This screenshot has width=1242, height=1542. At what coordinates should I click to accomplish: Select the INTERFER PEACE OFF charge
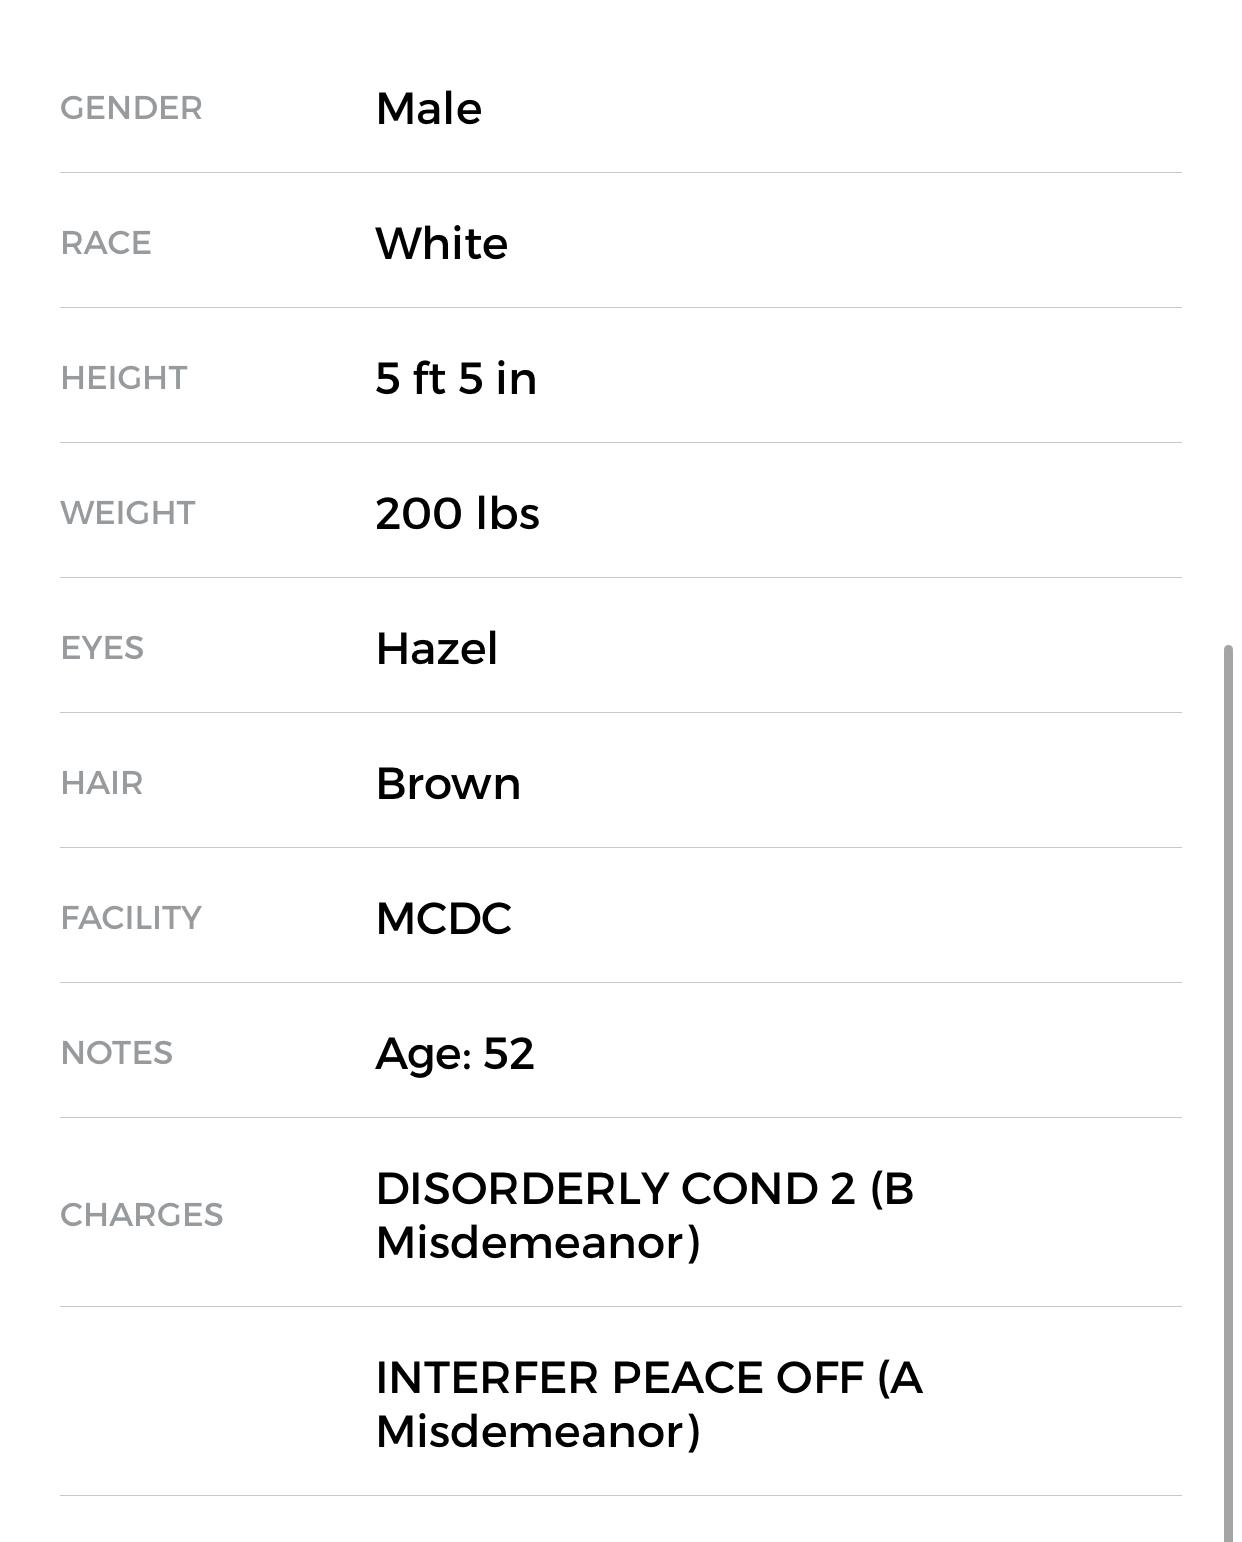tap(648, 1404)
